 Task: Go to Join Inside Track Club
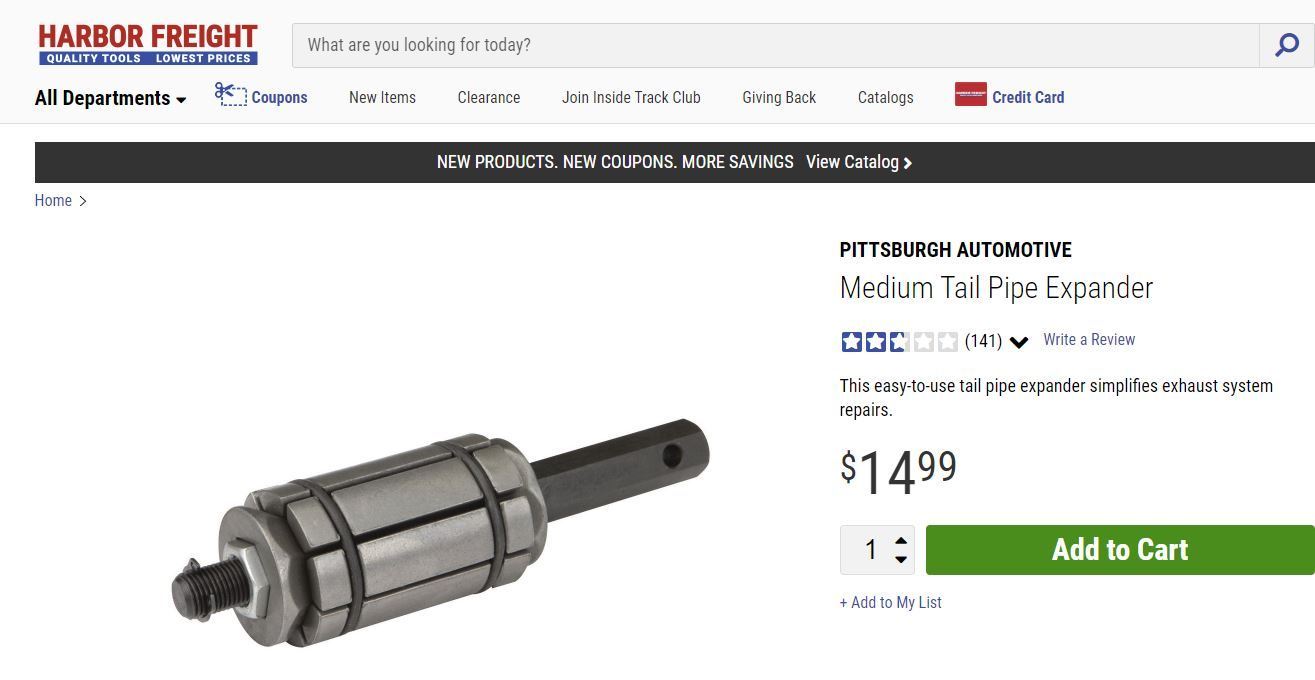click(631, 98)
